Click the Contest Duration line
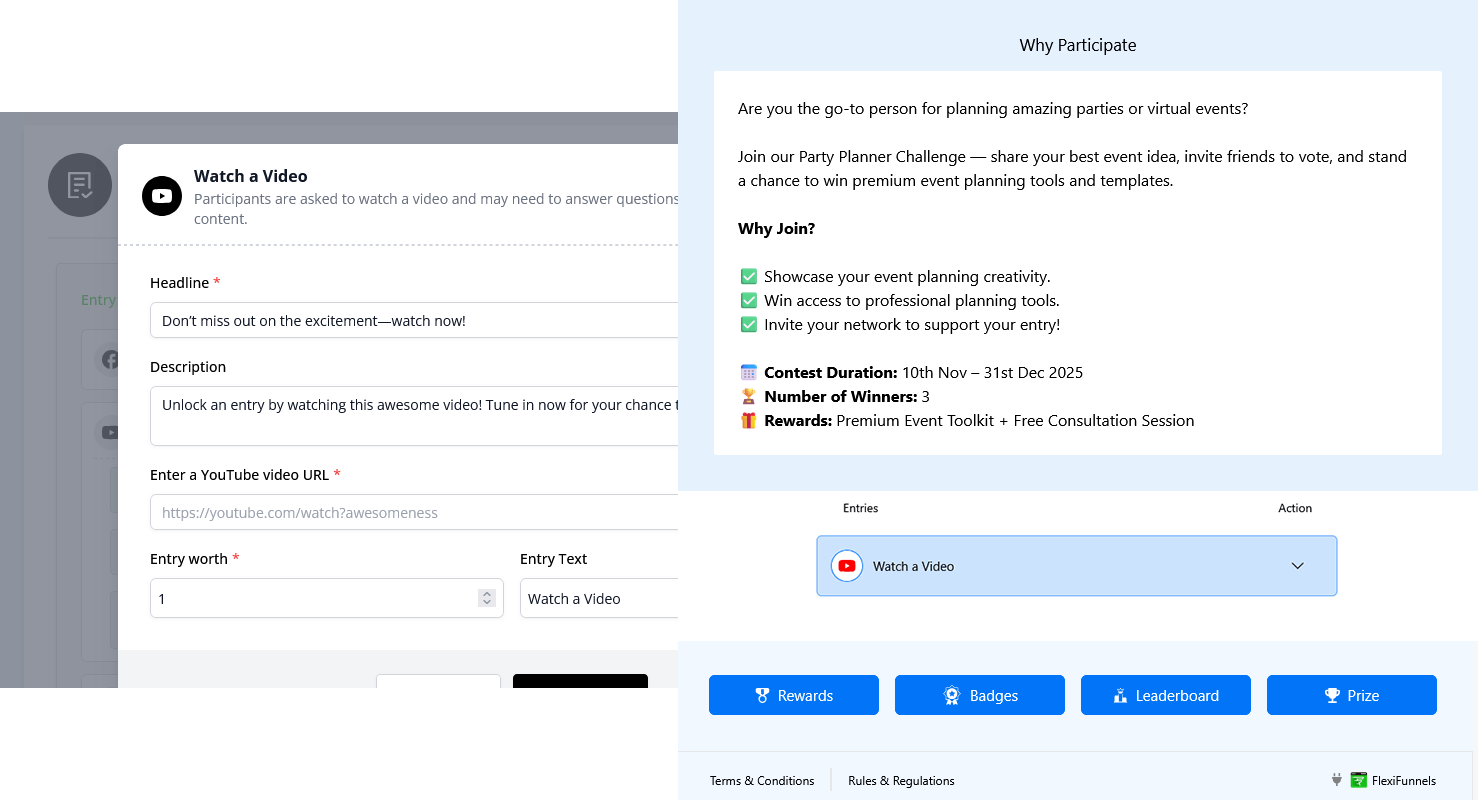 [911, 372]
